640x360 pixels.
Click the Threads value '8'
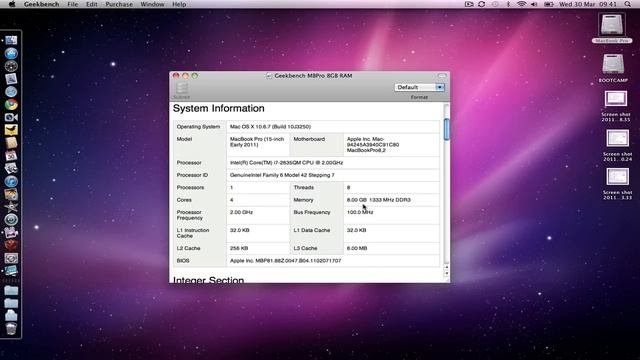348,187
